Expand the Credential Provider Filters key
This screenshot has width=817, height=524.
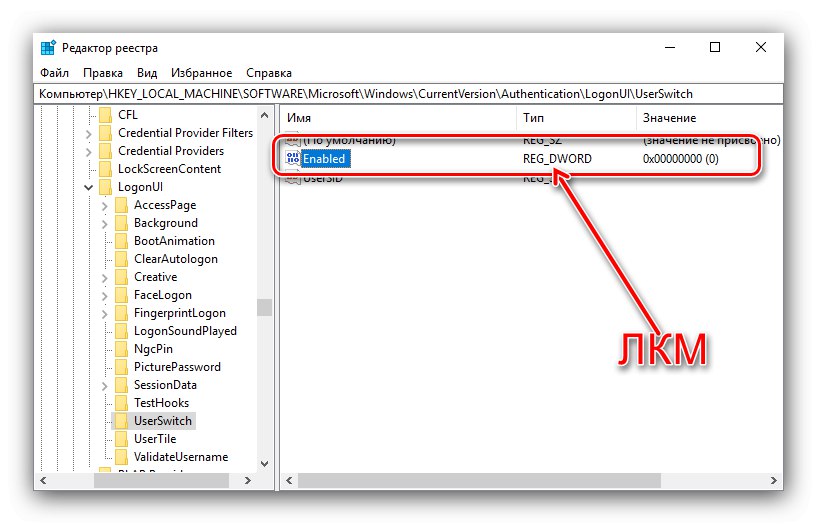(89, 134)
